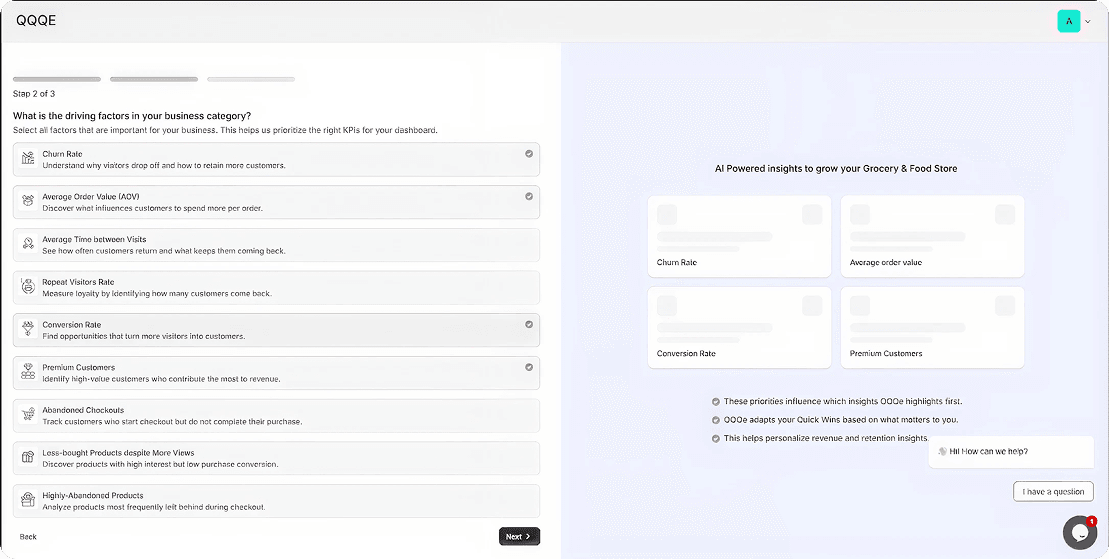Screen dimensions: 1109x559
Task: Click the AI Powered insights heading
Action: (x=836, y=168)
